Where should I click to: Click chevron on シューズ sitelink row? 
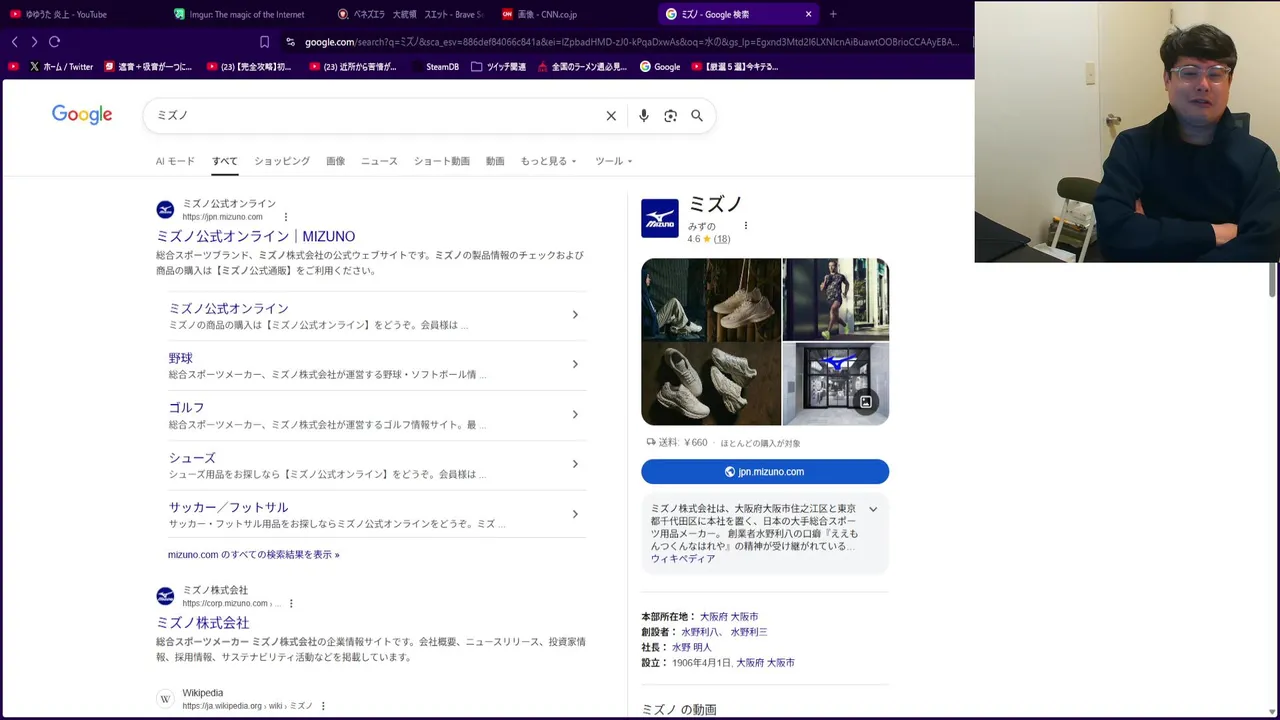(575, 464)
